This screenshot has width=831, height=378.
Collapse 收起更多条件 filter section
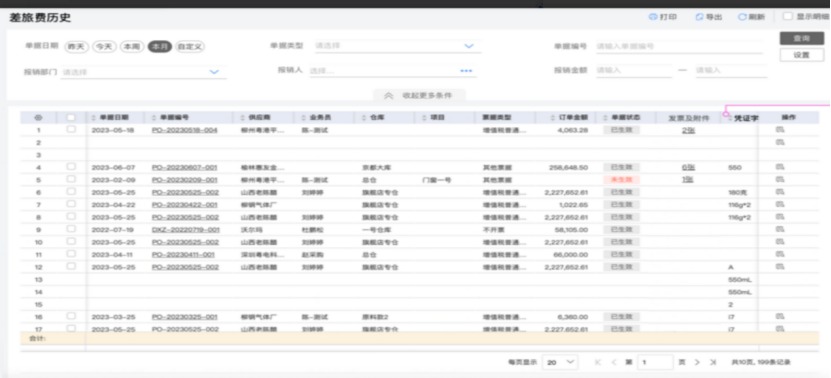point(420,95)
